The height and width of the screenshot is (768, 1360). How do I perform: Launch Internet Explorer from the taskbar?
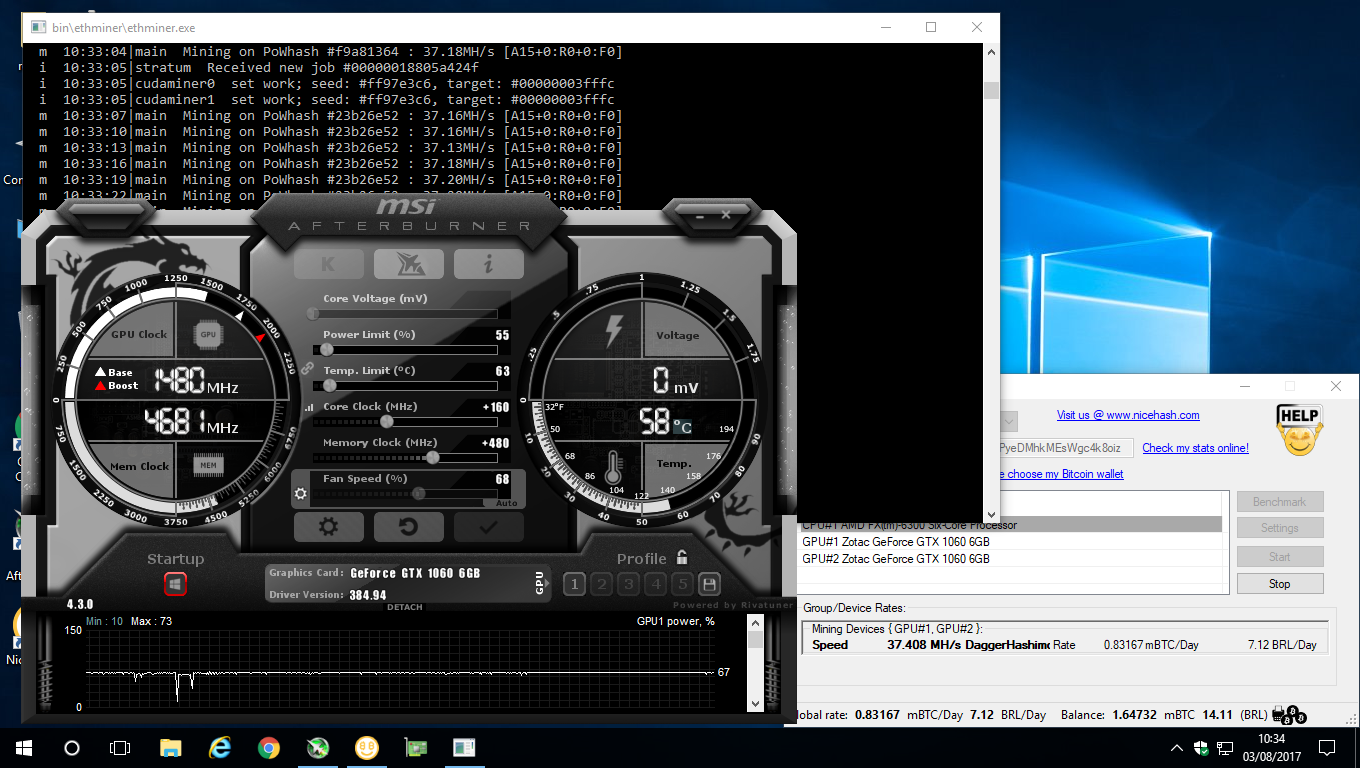tap(220, 747)
